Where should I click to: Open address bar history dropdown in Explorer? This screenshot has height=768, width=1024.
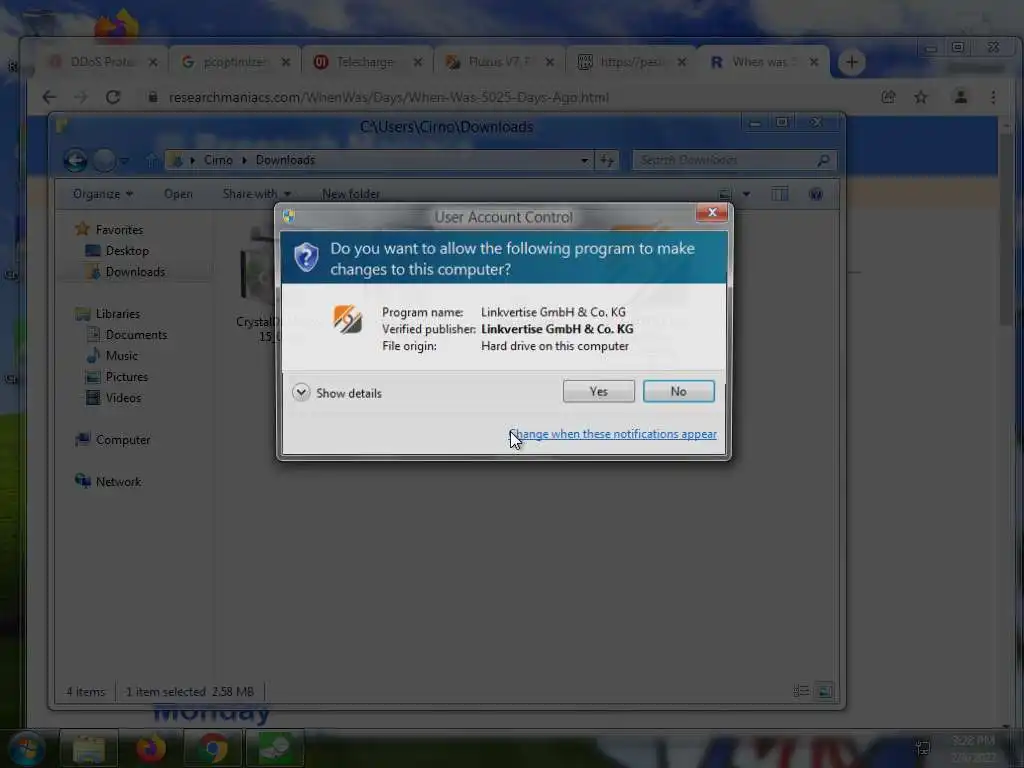[x=584, y=161]
